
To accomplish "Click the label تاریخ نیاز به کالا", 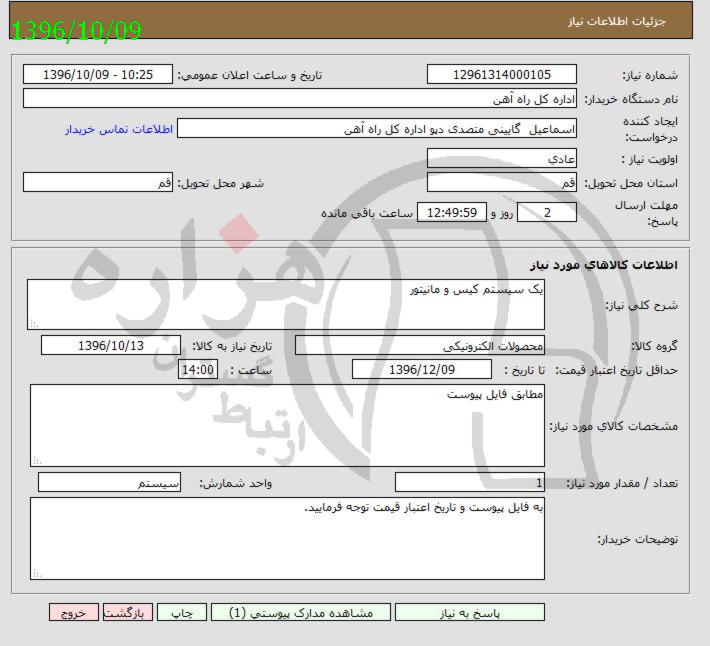I will click(x=232, y=346).
